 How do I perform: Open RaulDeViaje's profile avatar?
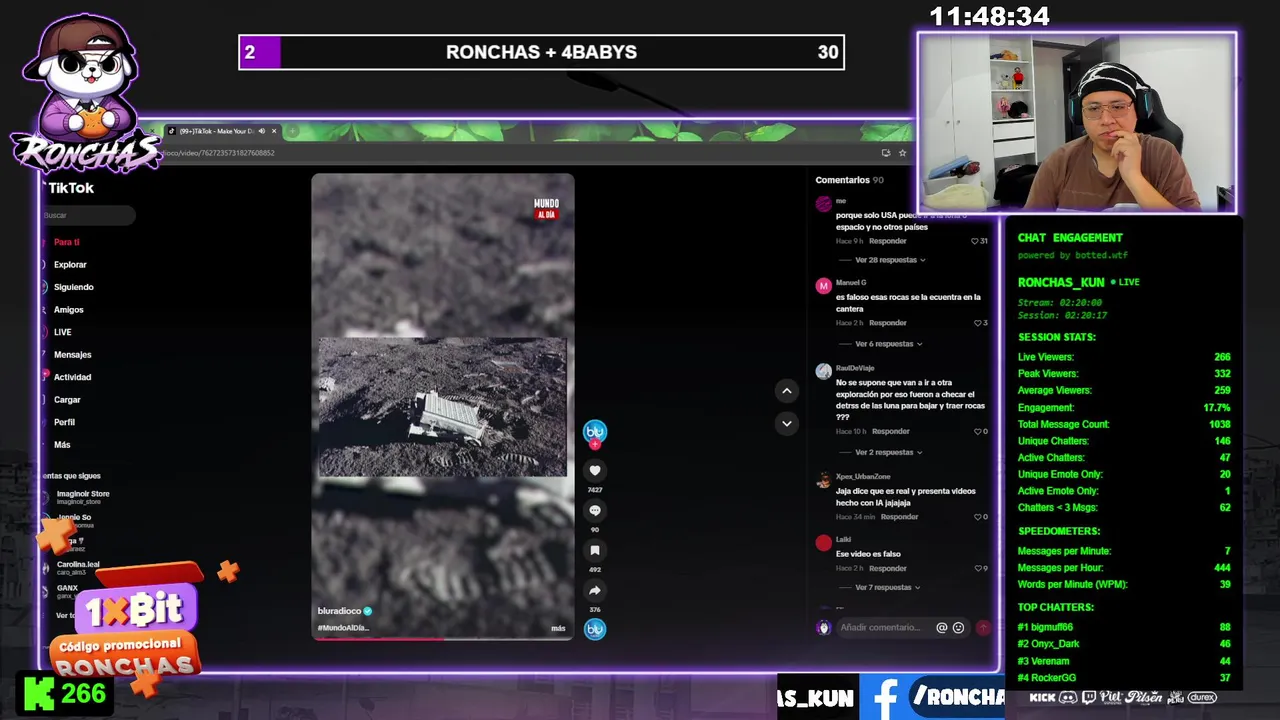pos(823,371)
